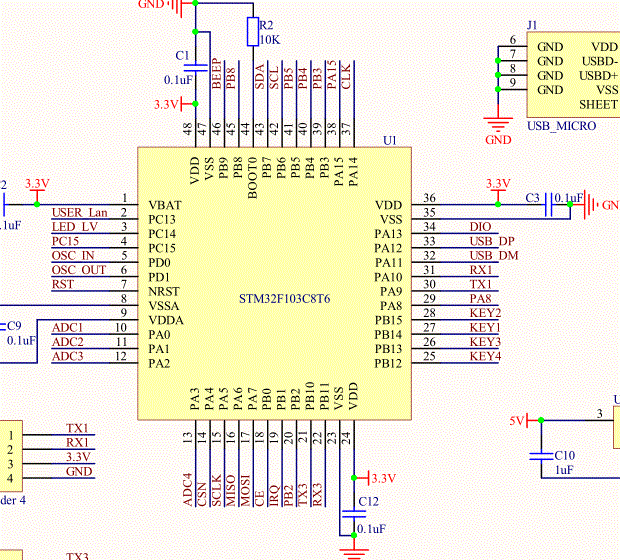Select the ADC4 net label
This screenshot has height=560, width=620.
(x=188, y=490)
